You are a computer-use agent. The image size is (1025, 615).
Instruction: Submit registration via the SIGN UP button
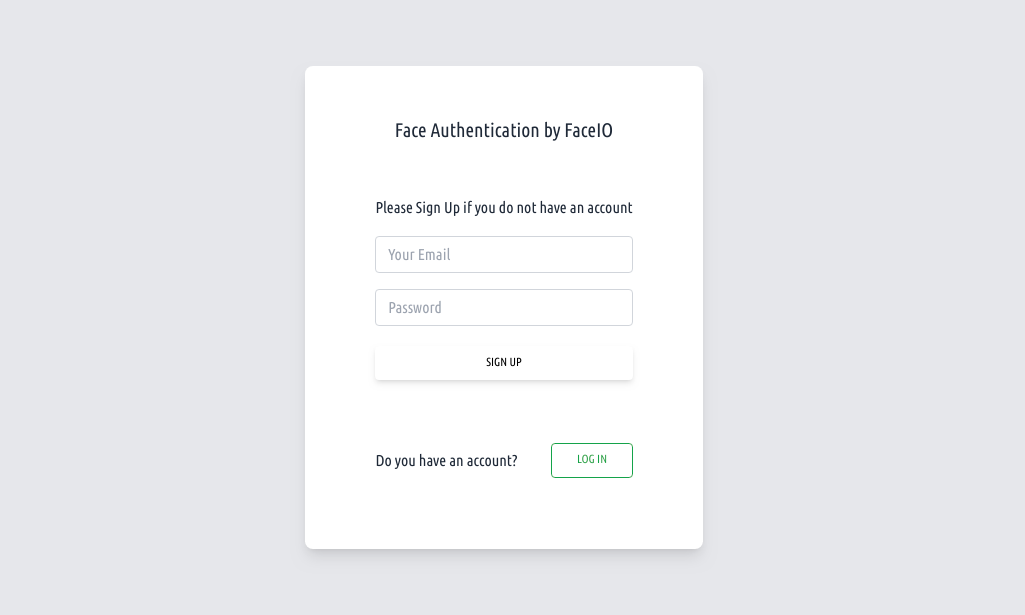[x=503, y=362]
